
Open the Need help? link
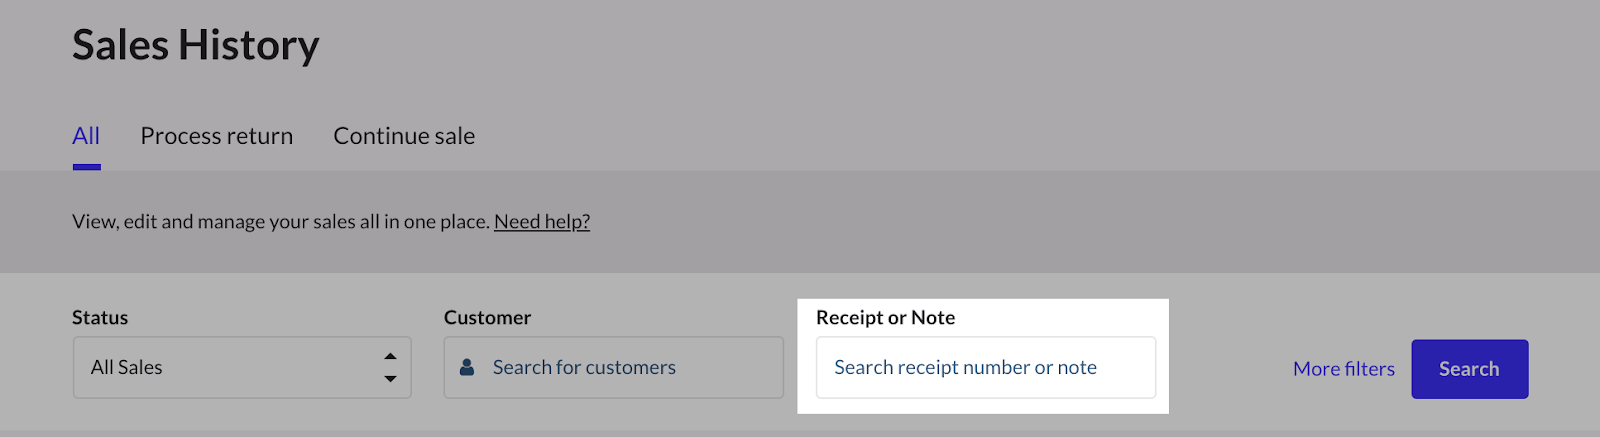tap(542, 222)
